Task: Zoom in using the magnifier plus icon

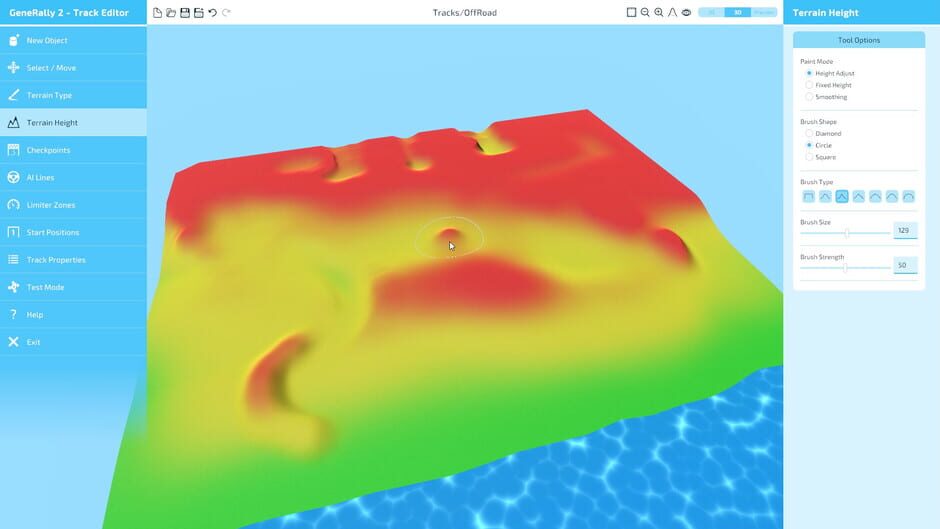Action: [659, 13]
